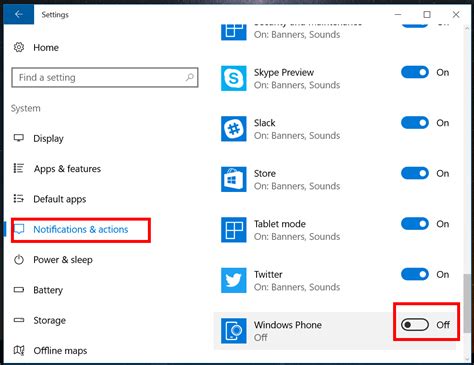The width and height of the screenshot is (474, 365).
Task: Click the Battery icon
Action: pyautogui.click(x=19, y=290)
